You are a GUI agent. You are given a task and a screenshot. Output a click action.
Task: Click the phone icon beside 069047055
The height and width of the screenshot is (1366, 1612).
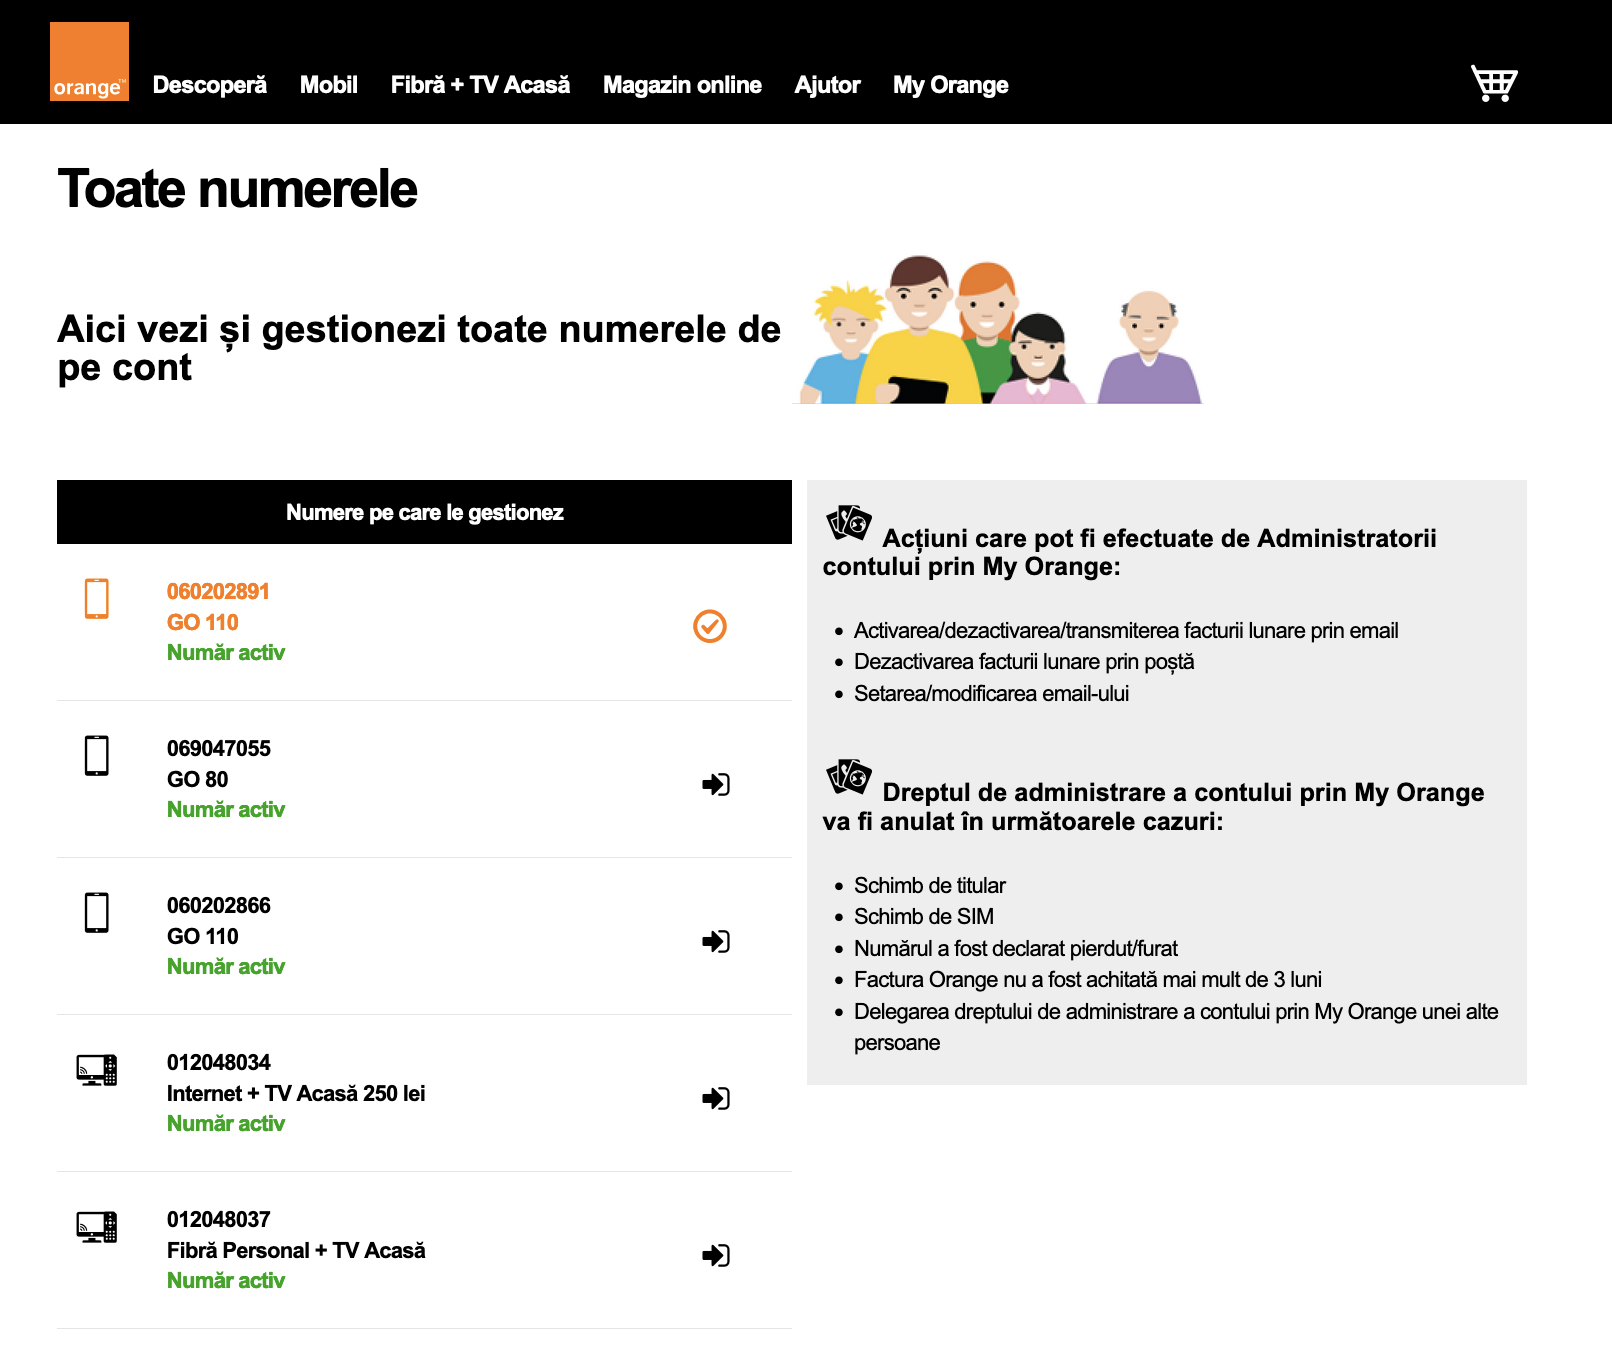97,755
